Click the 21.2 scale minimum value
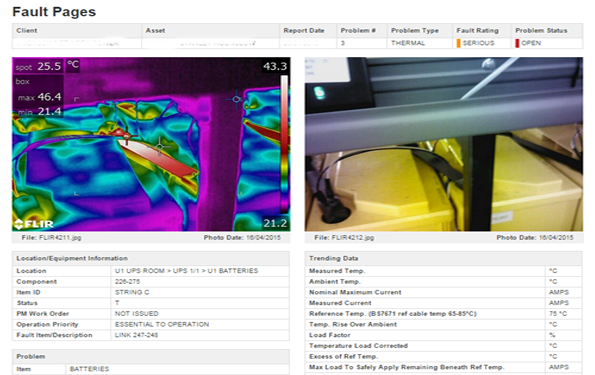This screenshot has height=375, width=595. click(275, 223)
